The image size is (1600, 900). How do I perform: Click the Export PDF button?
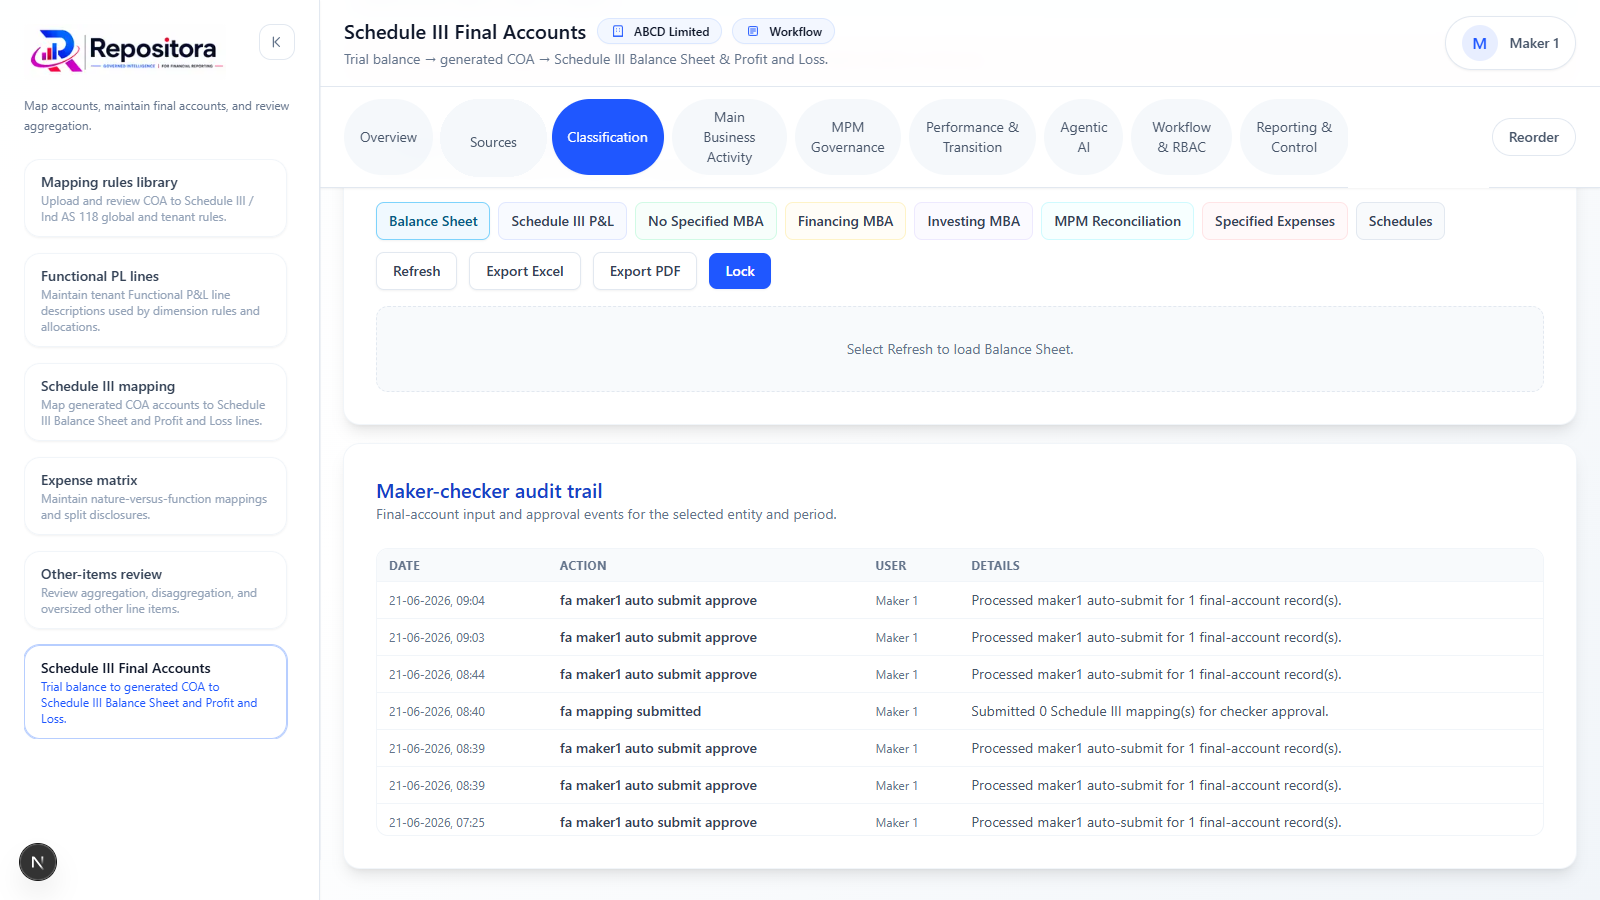click(645, 271)
